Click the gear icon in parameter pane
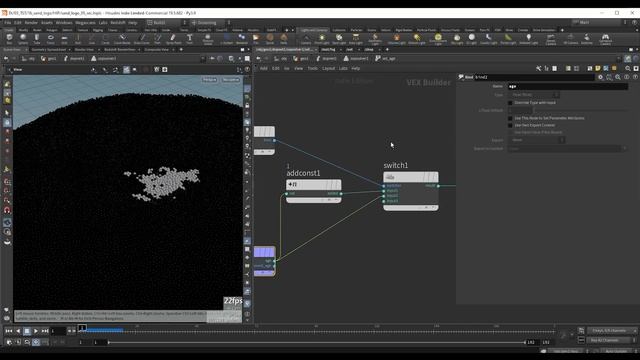This screenshot has height=360, width=640. coord(600,77)
